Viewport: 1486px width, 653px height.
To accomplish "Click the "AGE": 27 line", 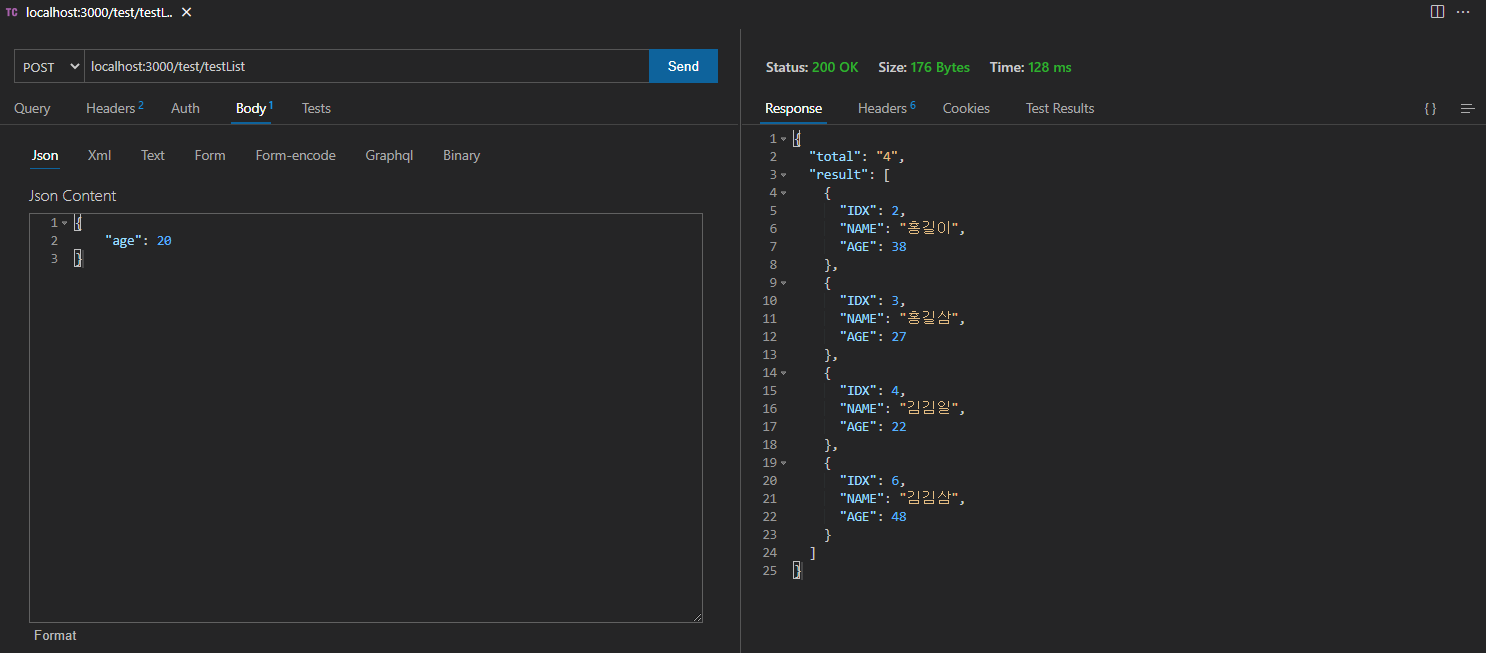I will [x=873, y=337].
